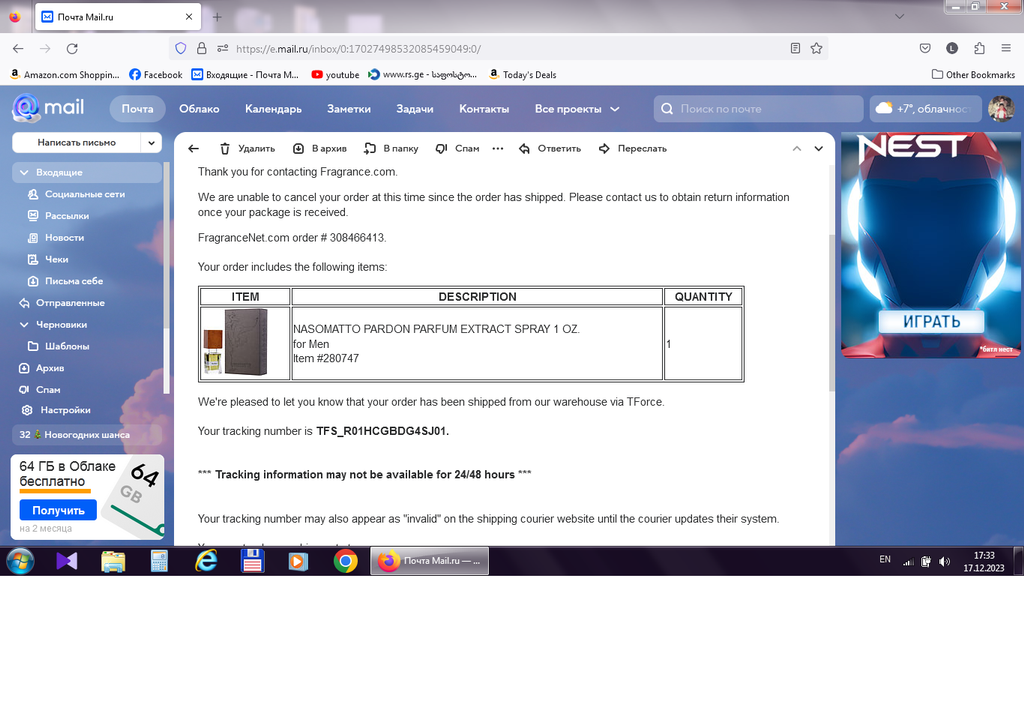Open the volume speaker icon in system tray
Screen dimensions: 1024x717
point(944,562)
